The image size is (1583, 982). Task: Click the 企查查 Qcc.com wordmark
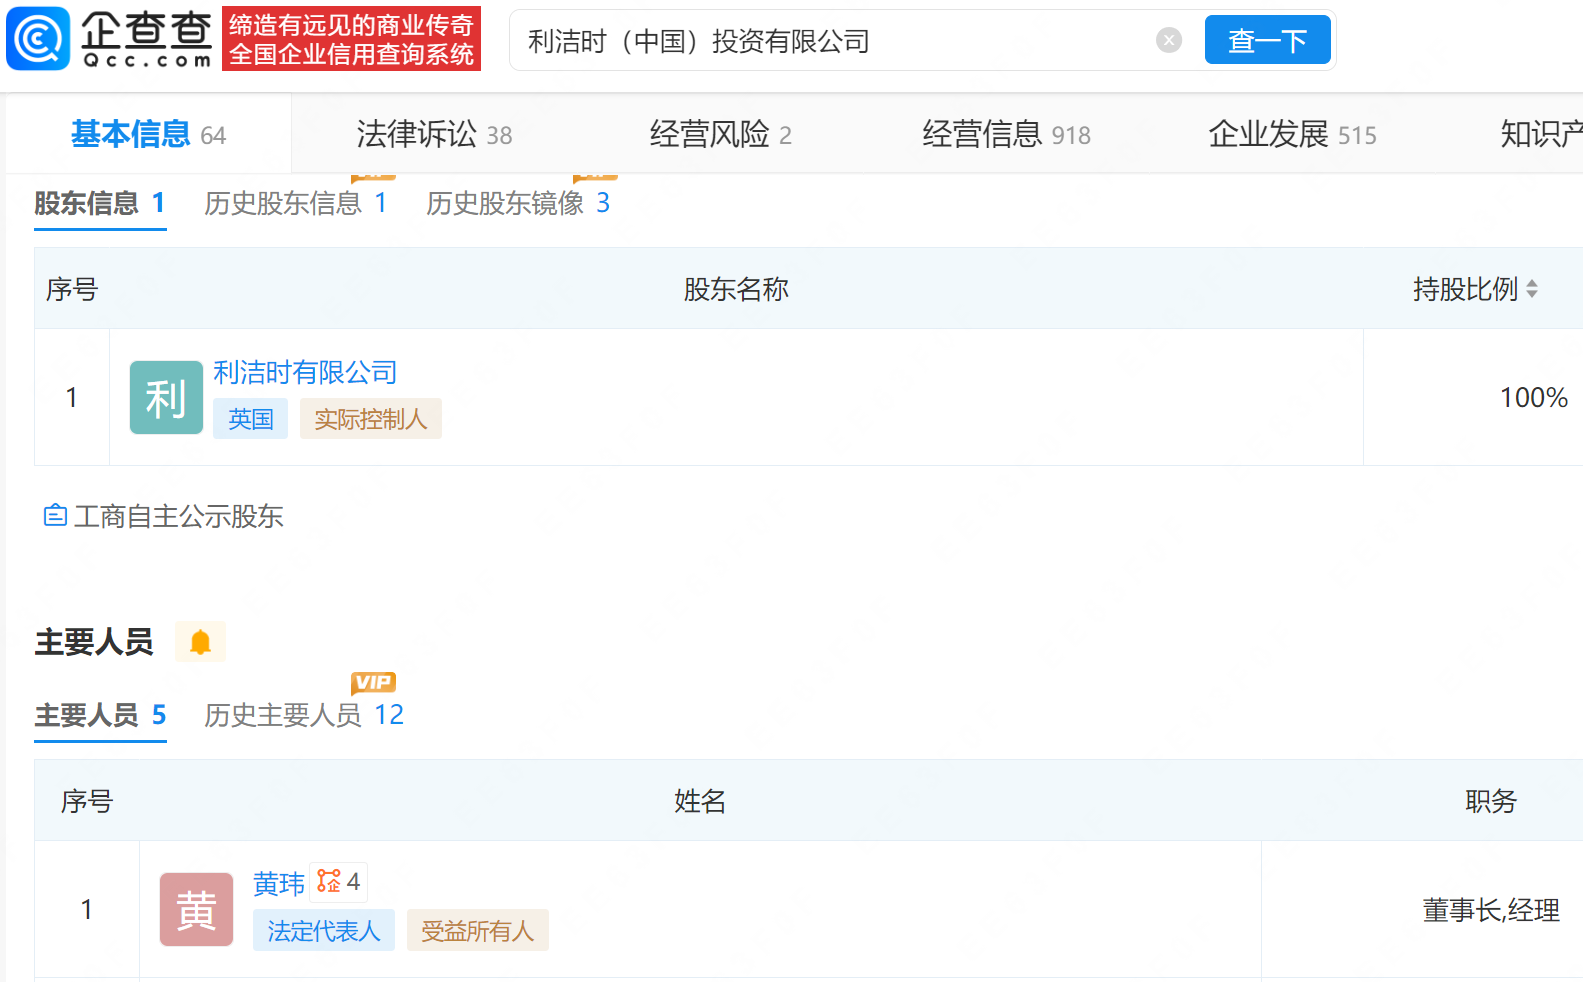click(x=147, y=39)
